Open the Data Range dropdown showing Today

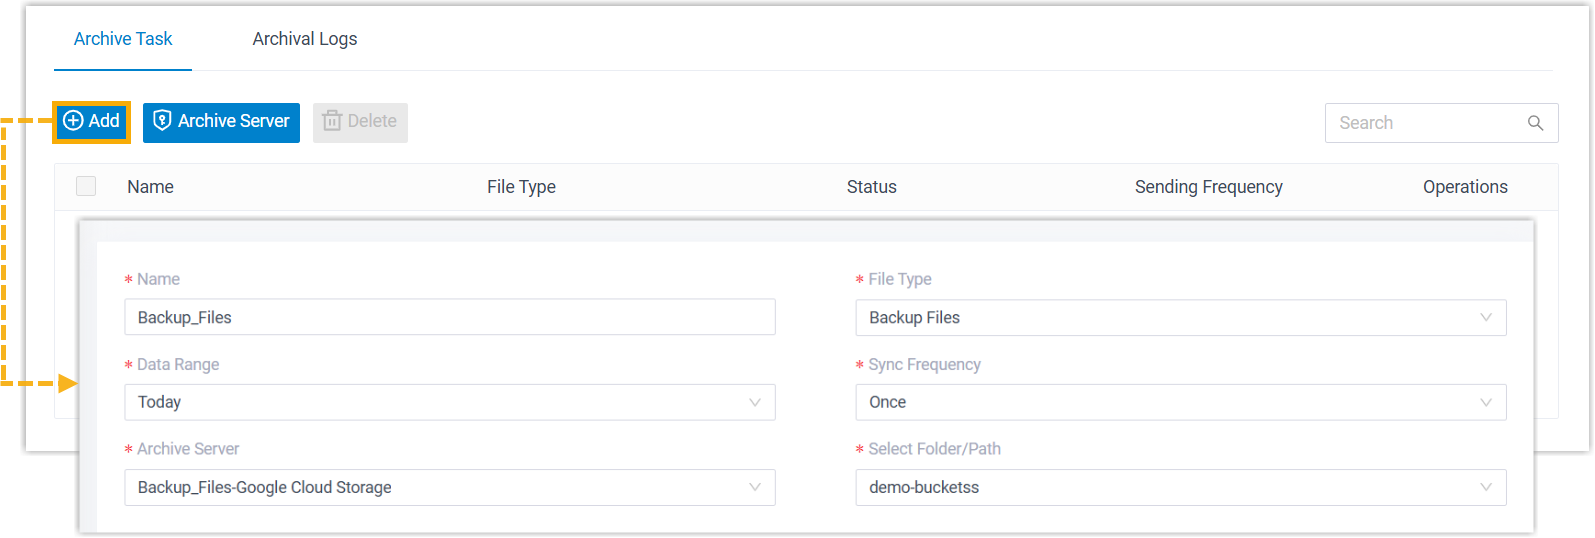pyautogui.click(x=449, y=402)
